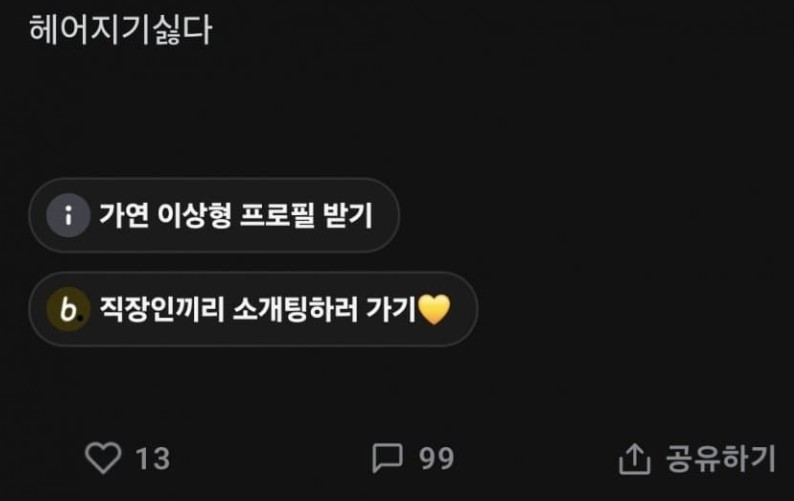This screenshot has height=501, width=794.
Task: Click the 'b.' brand logo icon
Action: [x=68, y=309]
